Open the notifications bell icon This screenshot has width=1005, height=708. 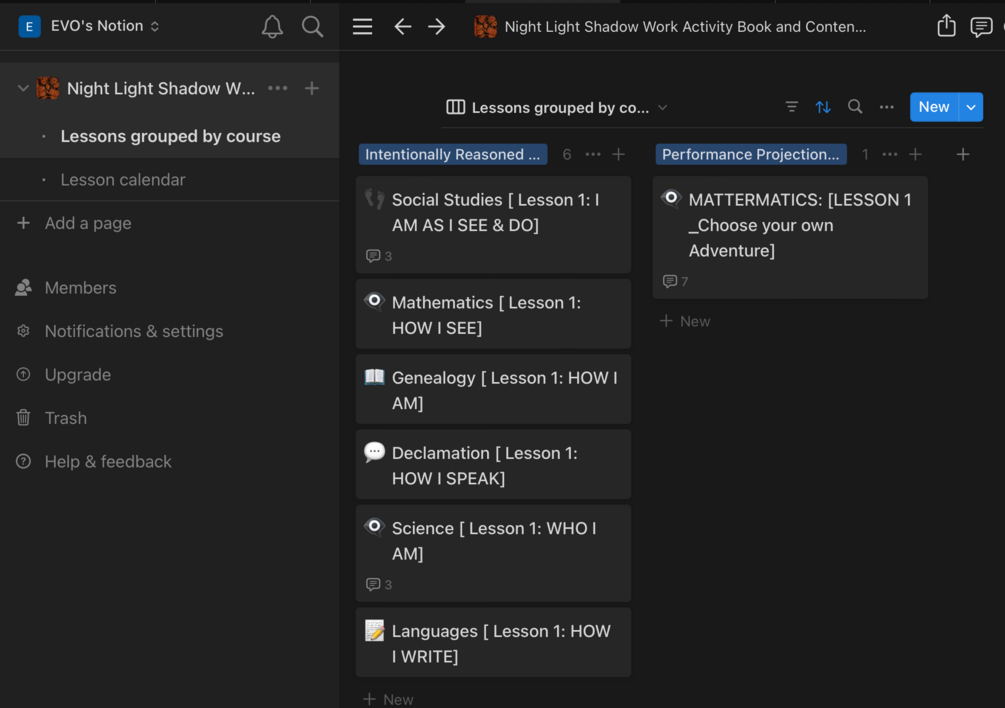tap(272, 27)
